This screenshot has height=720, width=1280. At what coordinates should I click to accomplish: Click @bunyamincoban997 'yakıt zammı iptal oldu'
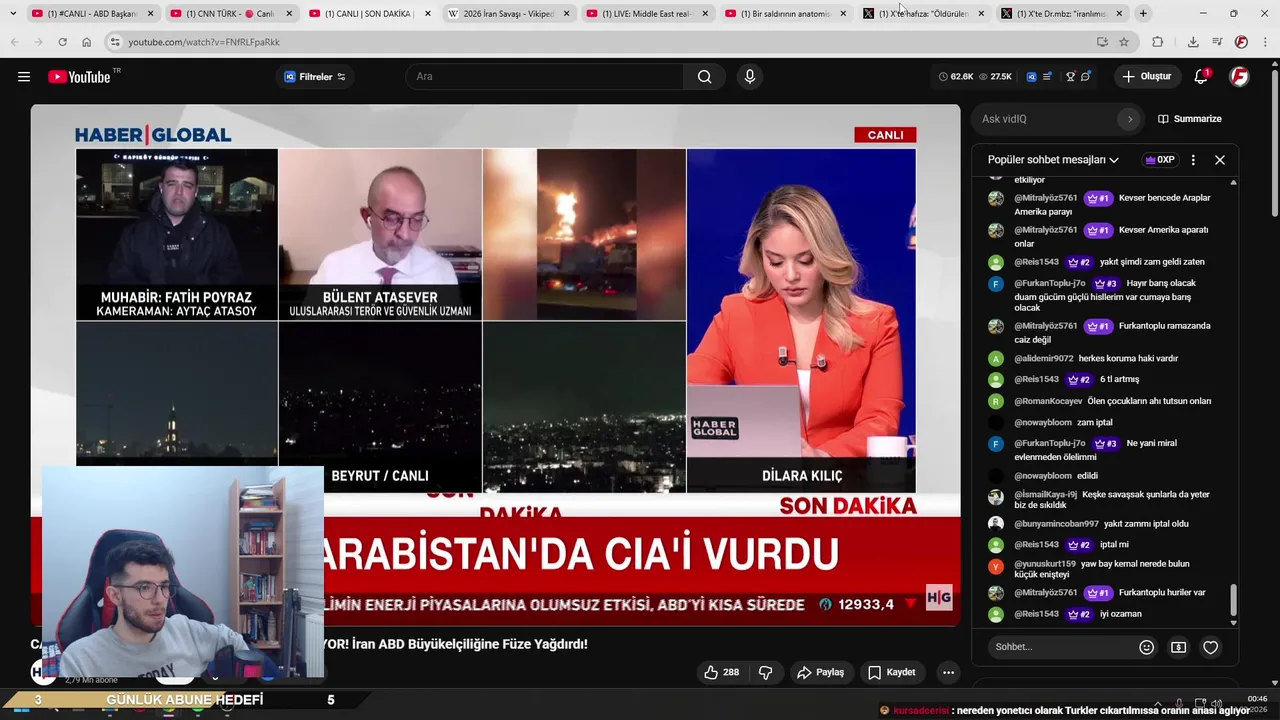click(1104, 523)
